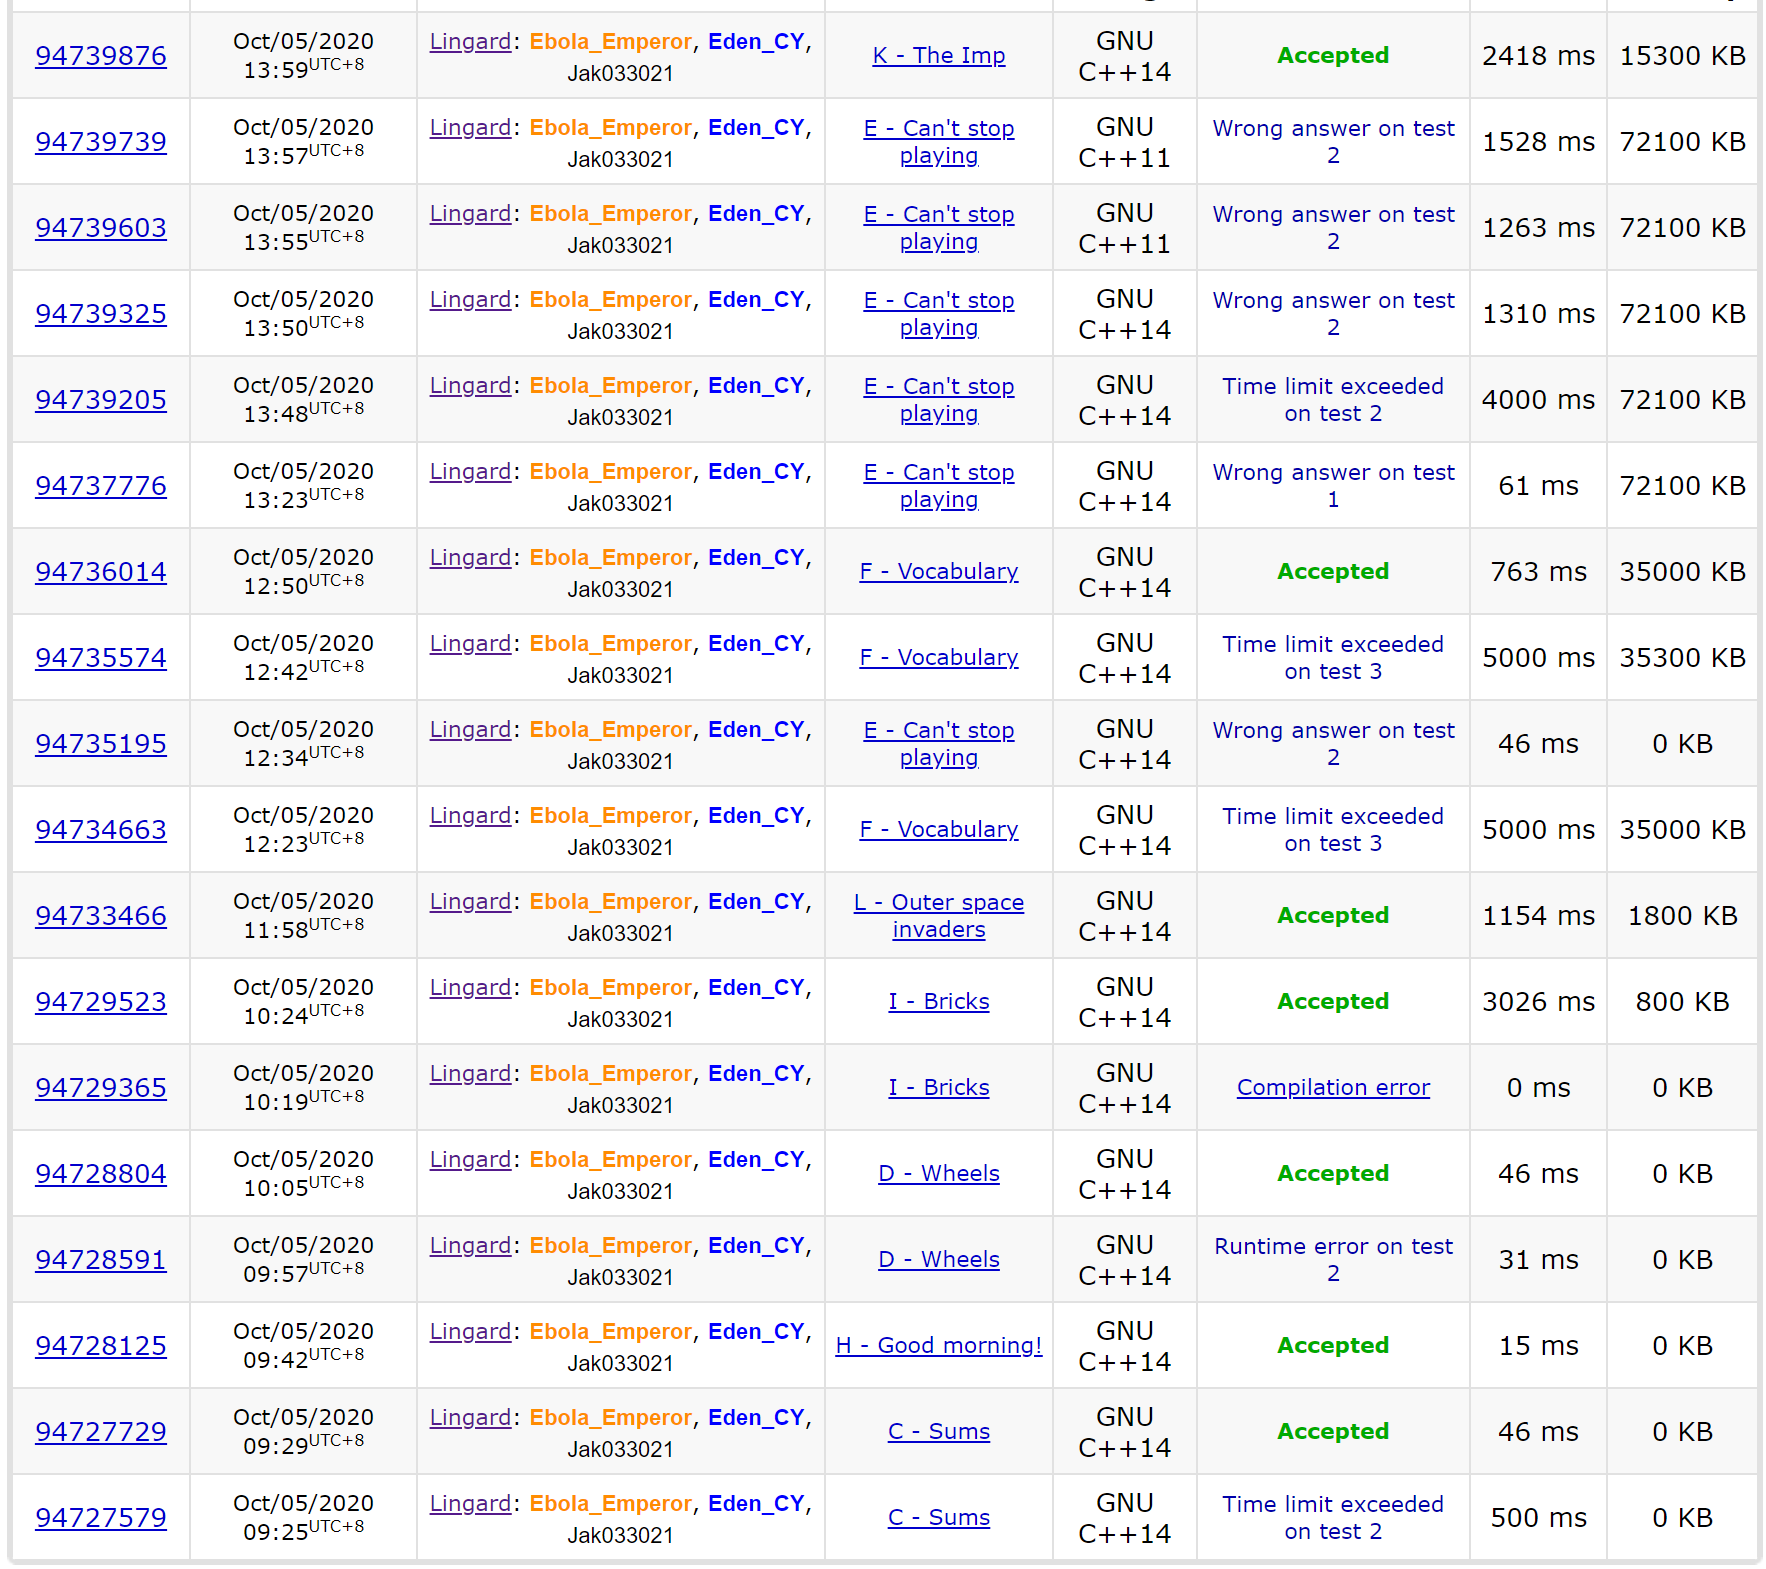Open submission 94739205

click(101, 400)
